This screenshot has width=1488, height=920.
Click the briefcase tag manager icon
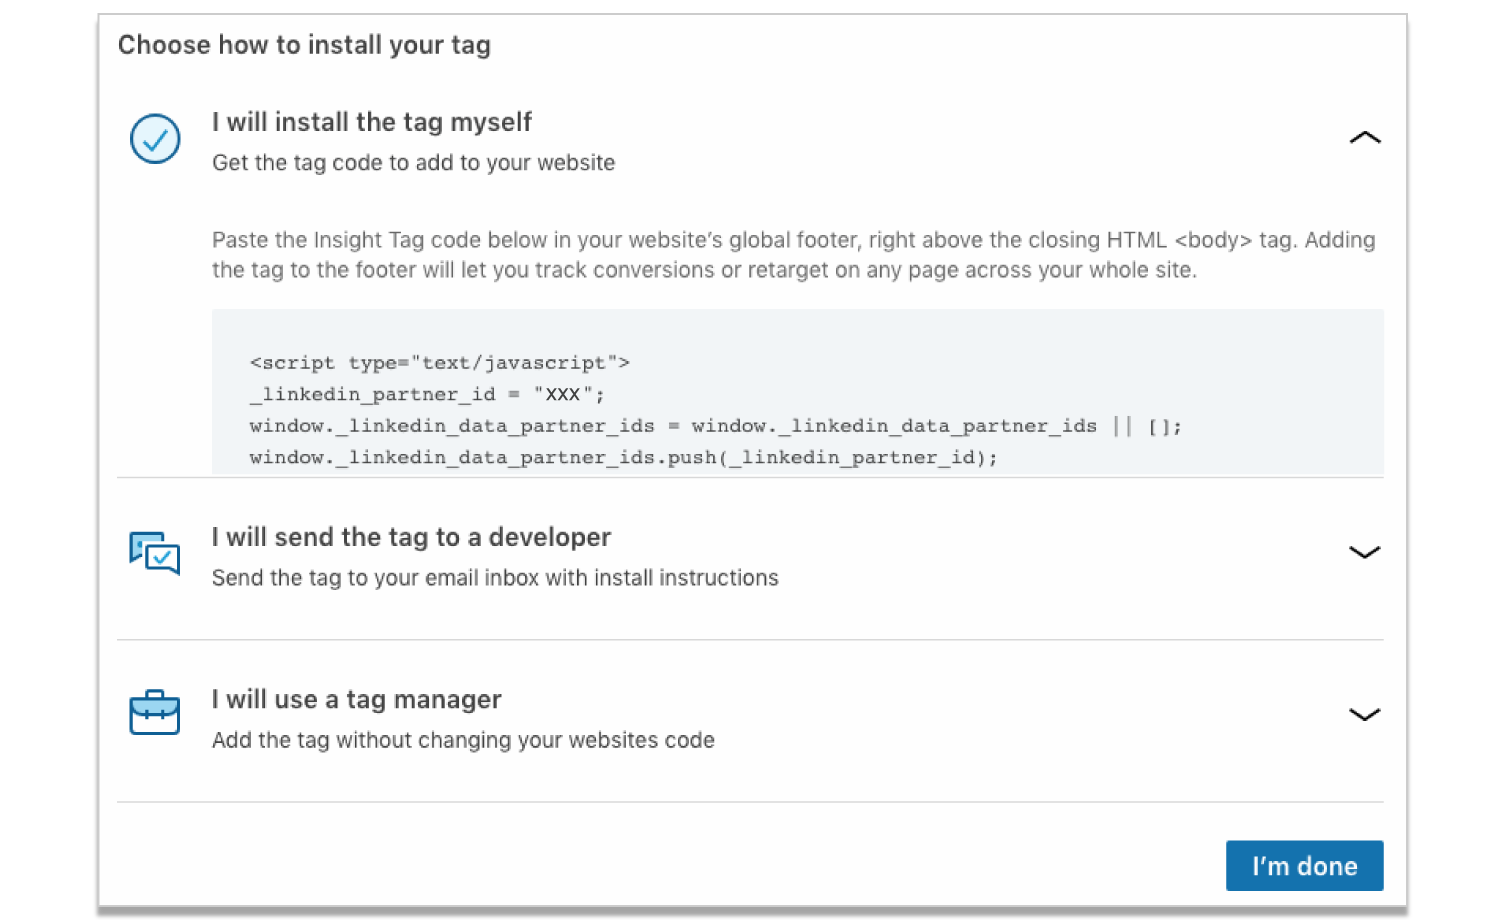[155, 712]
